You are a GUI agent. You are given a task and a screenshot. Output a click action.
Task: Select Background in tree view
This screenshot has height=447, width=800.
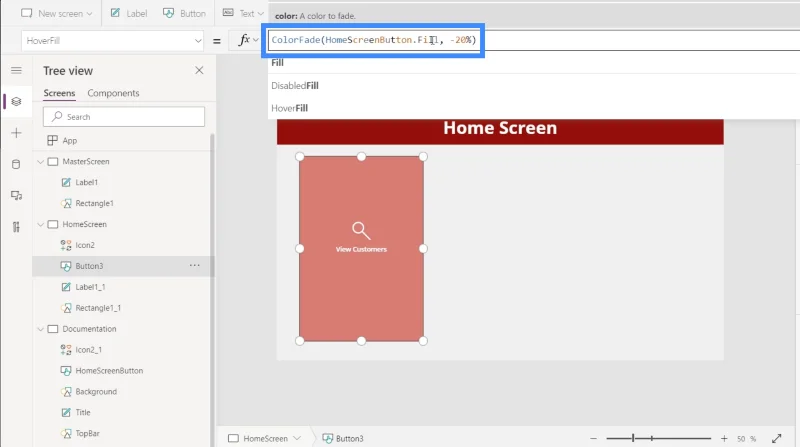[96, 391]
